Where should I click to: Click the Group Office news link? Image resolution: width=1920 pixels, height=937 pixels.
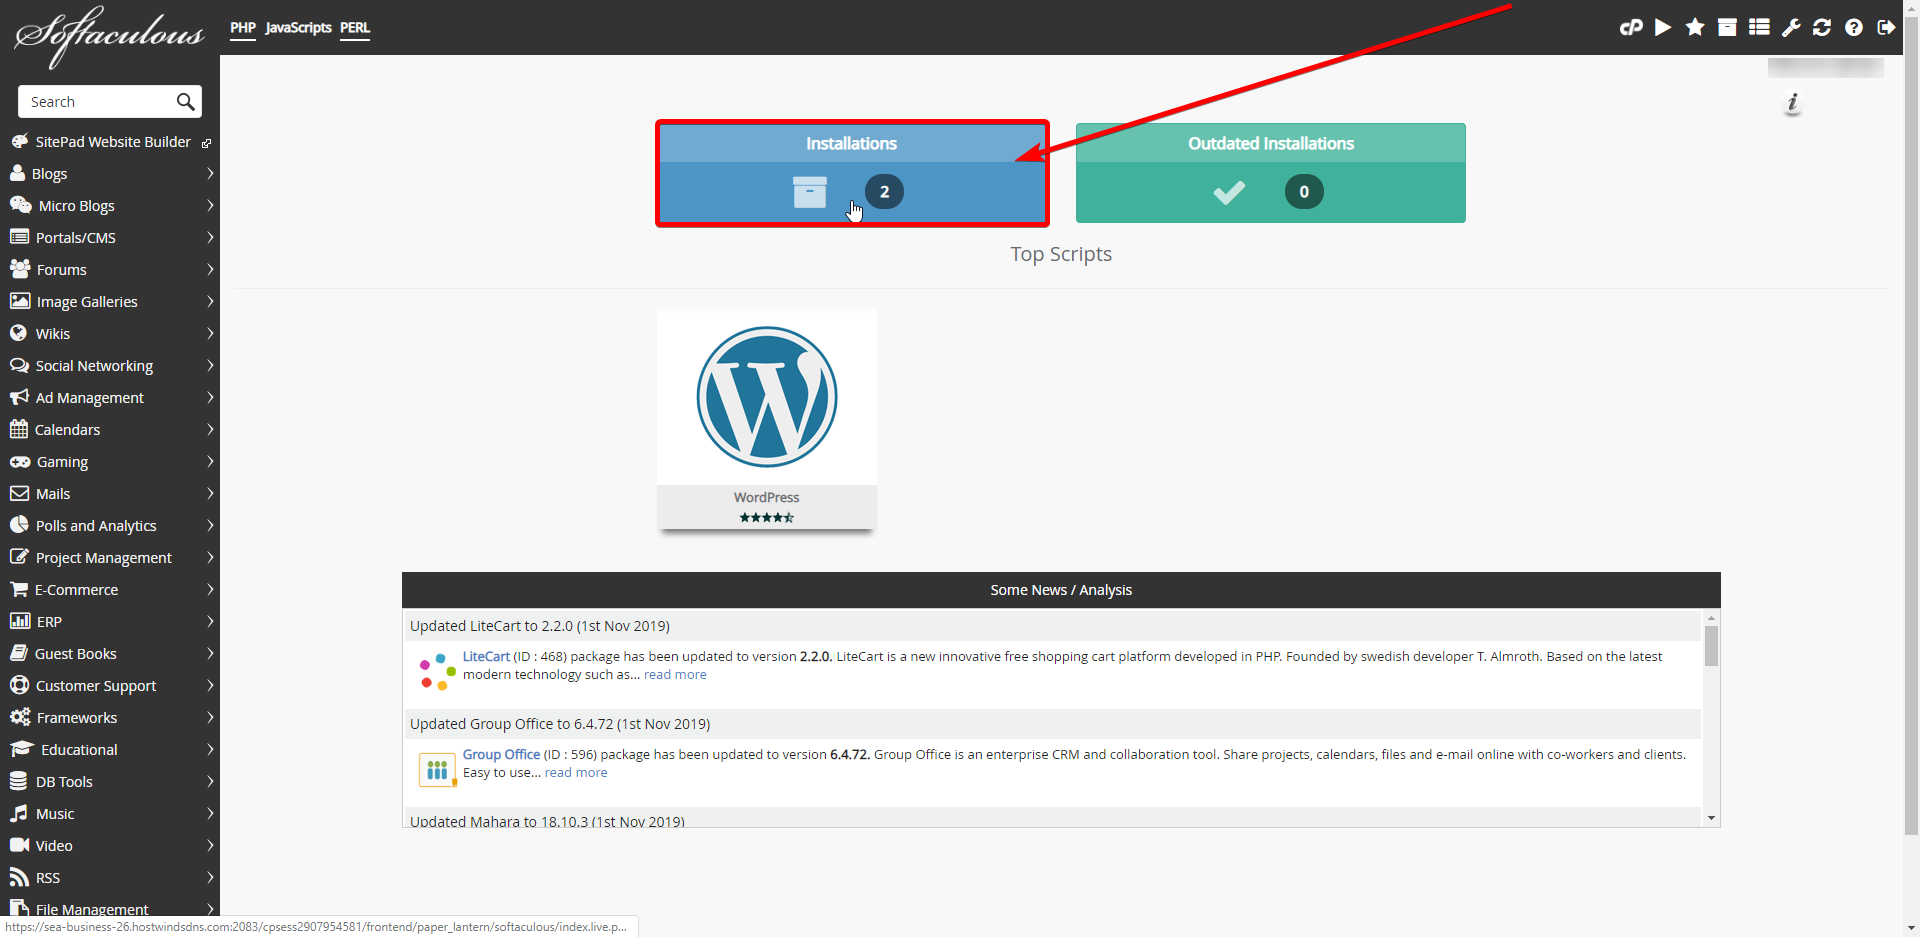coord(501,754)
